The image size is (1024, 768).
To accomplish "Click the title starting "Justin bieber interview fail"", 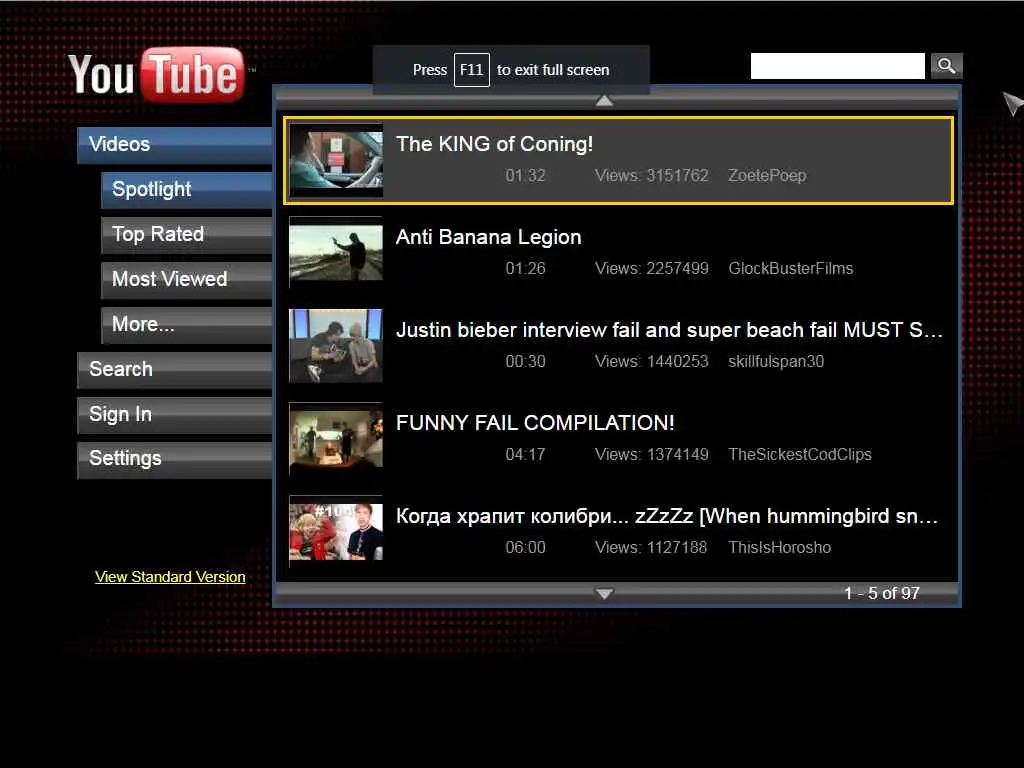I will (669, 330).
